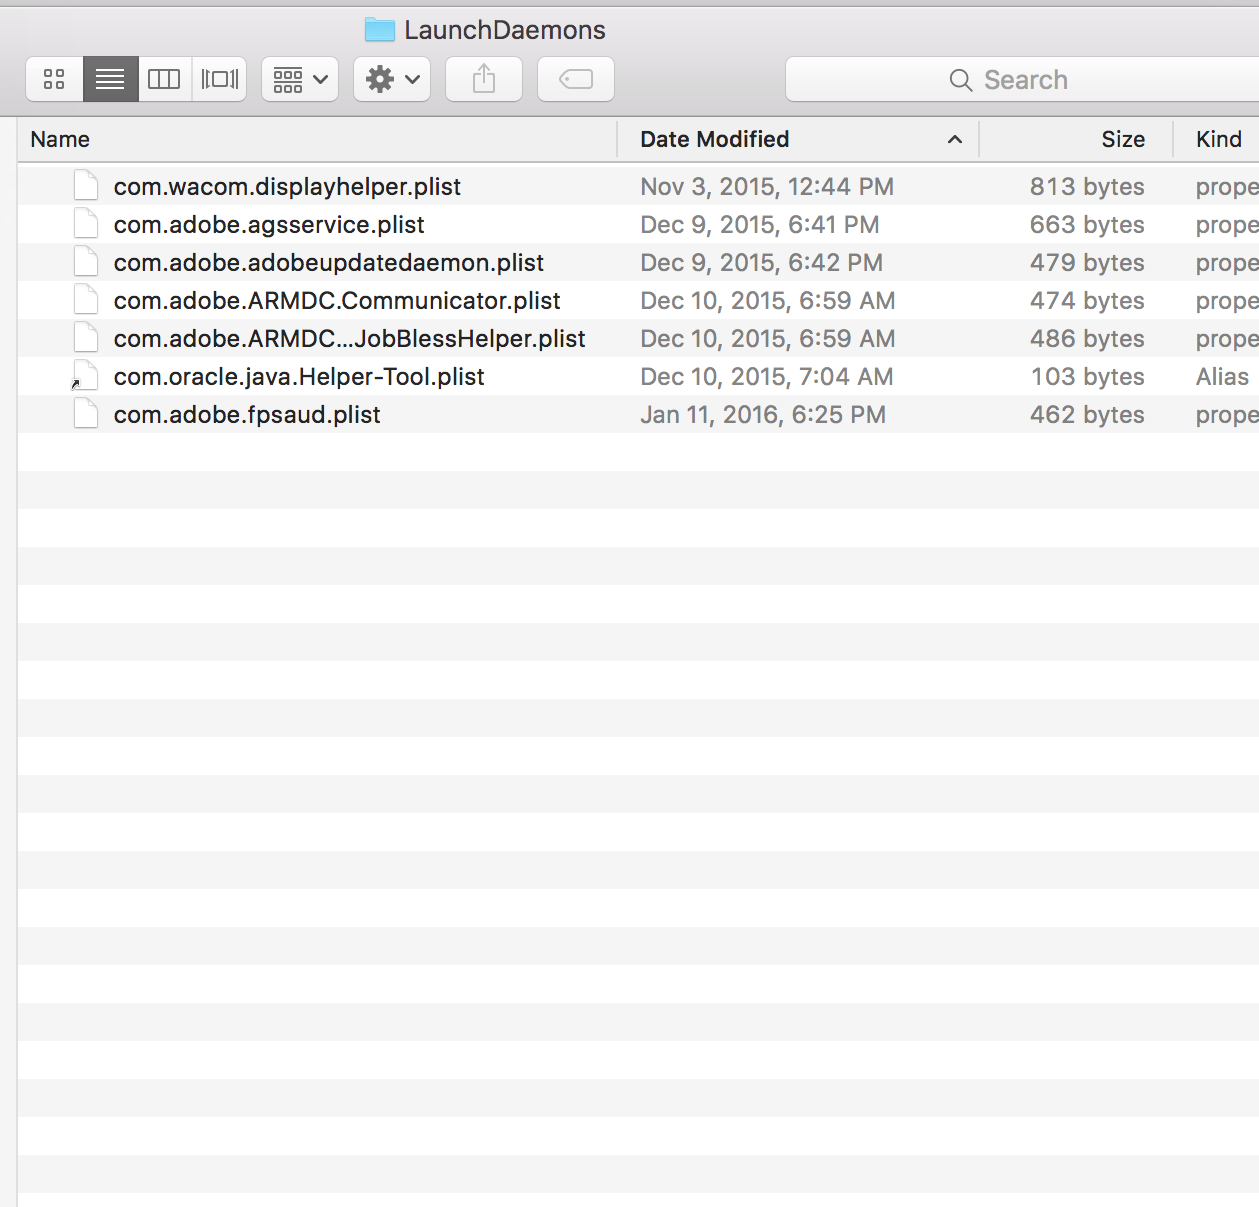Open the item arrangement dropdown
Screen dimensions: 1259x1207
[300, 79]
